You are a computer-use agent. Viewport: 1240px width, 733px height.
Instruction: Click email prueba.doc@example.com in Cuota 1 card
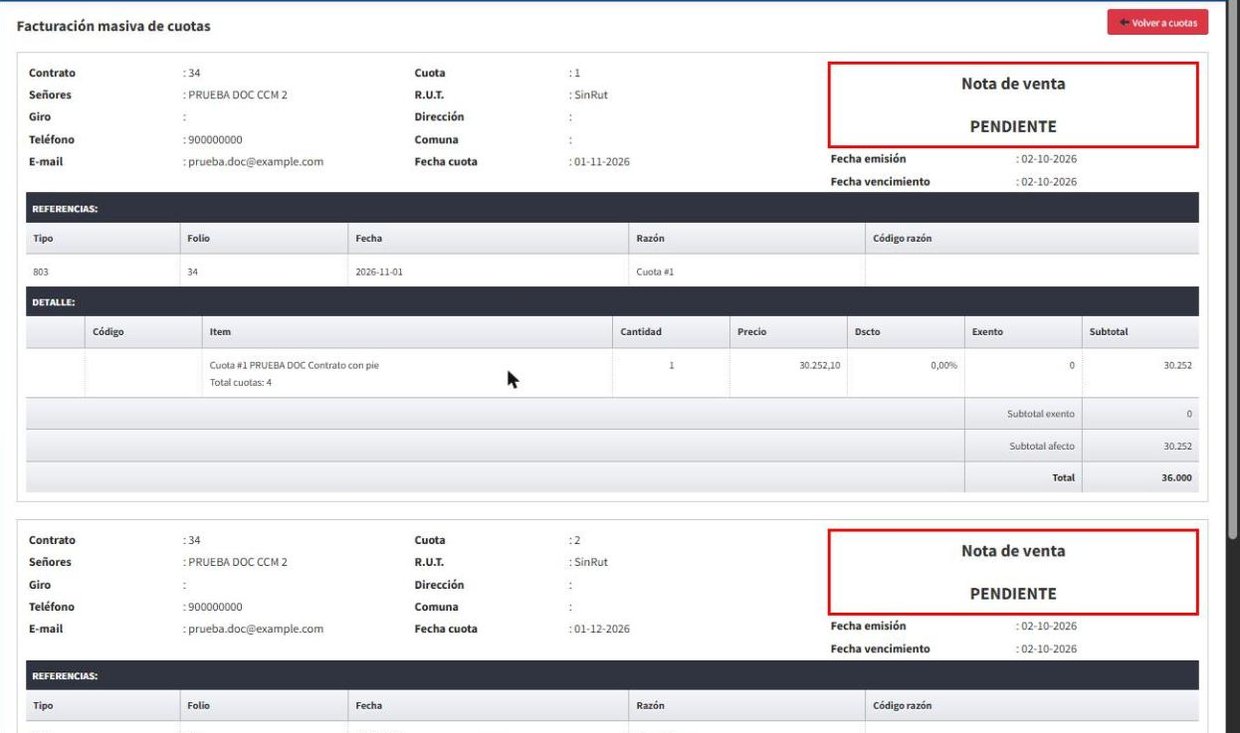tap(256, 161)
